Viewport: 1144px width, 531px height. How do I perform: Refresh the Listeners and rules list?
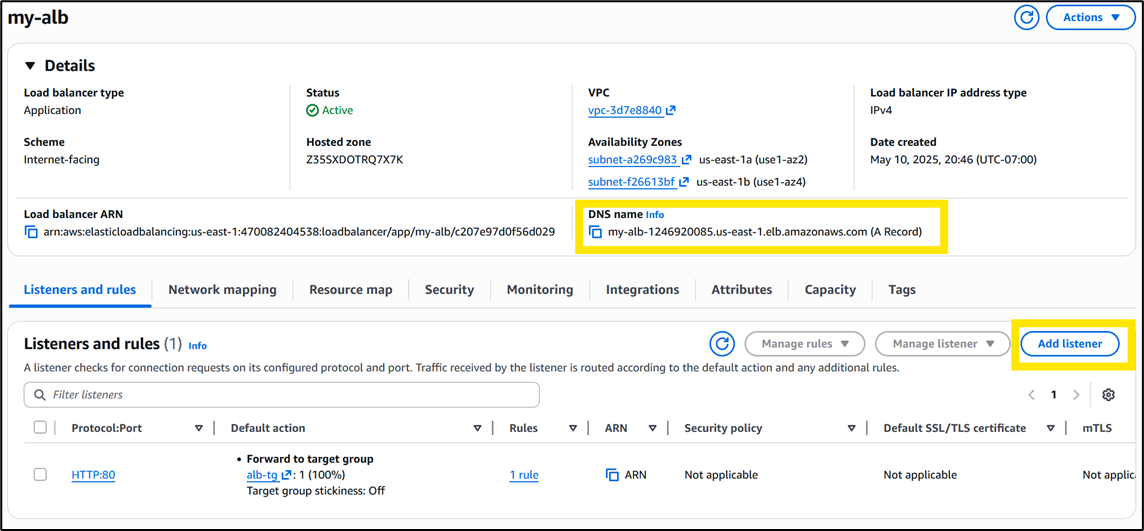click(x=722, y=344)
